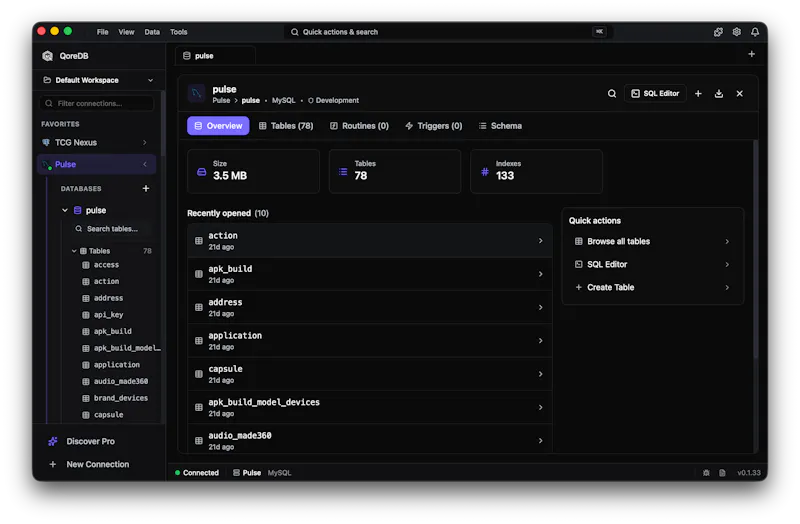
Task: Collapse the pulse database tree node
Action: [65, 210]
